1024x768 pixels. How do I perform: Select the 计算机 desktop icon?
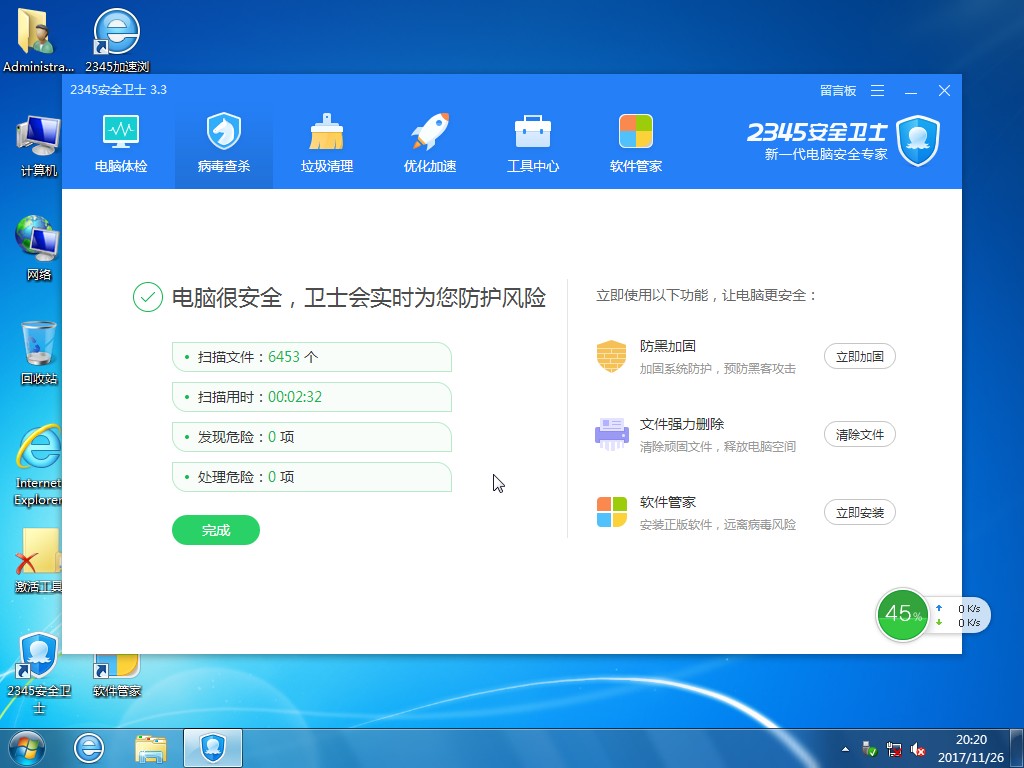point(39,146)
